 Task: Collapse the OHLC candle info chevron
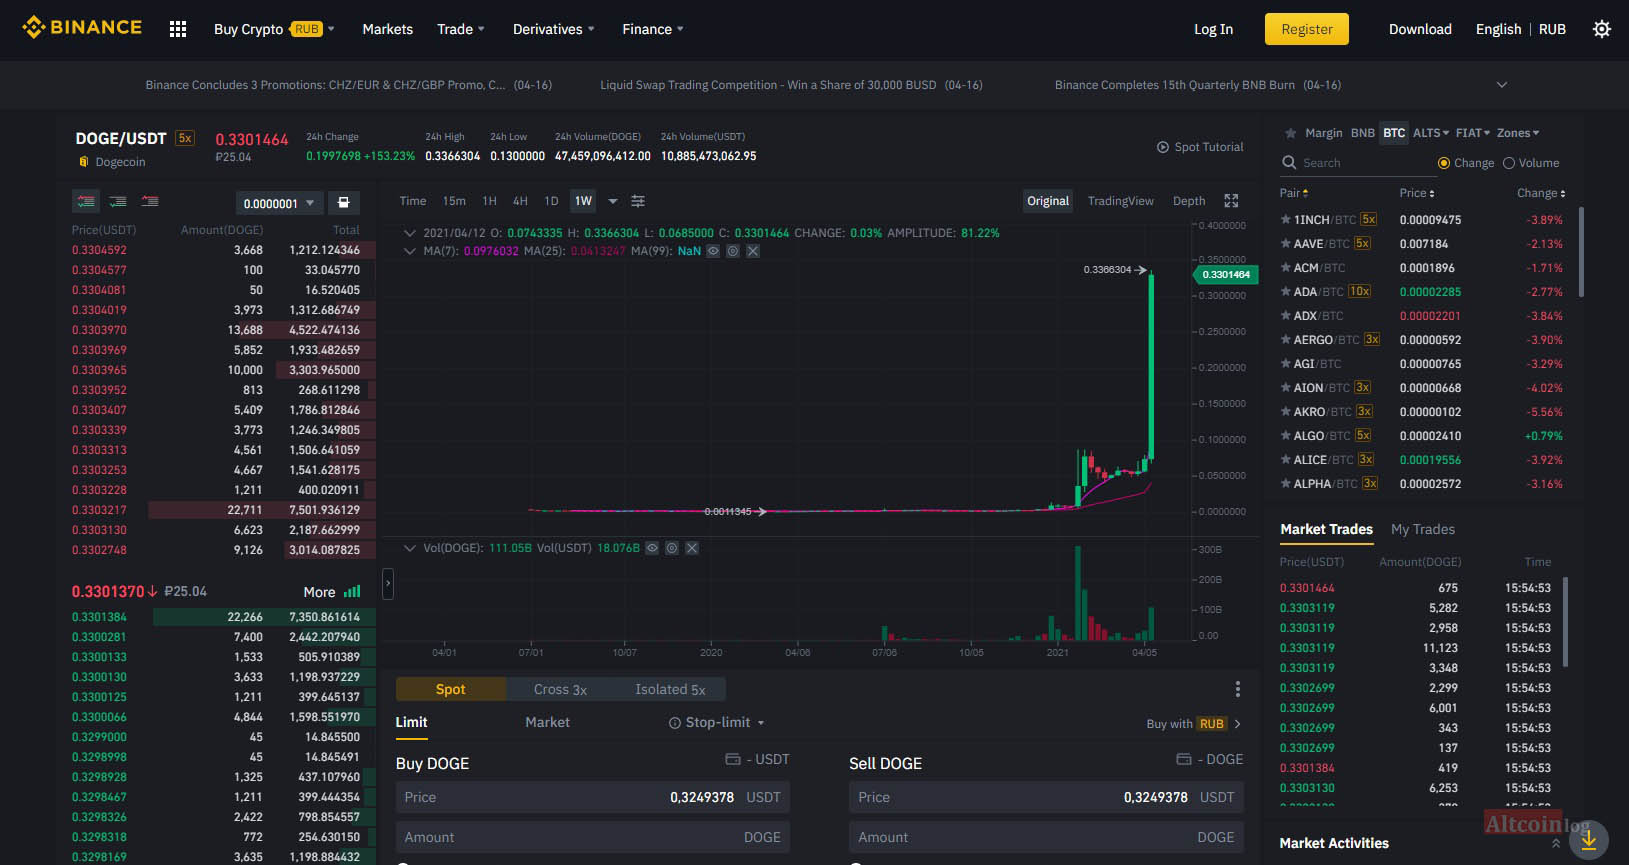[409, 233]
